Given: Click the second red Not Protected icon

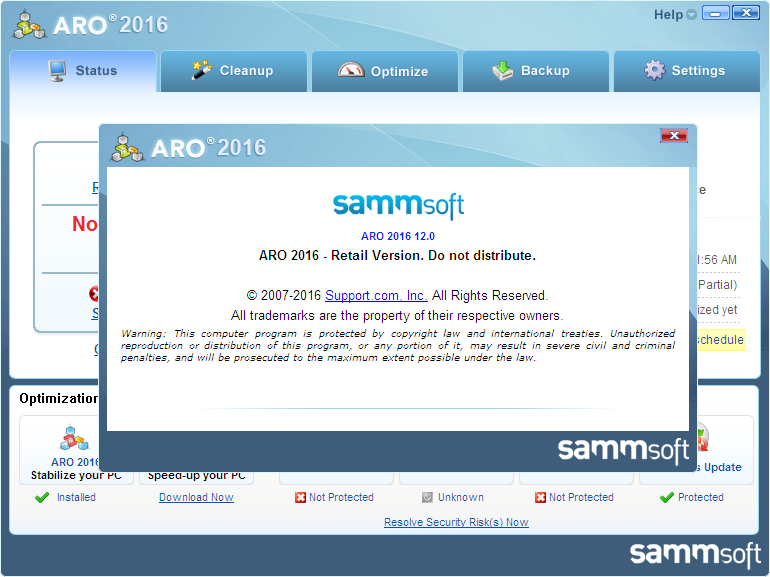Looking at the screenshot, I should pyautogui.click(x=540, y=497).
